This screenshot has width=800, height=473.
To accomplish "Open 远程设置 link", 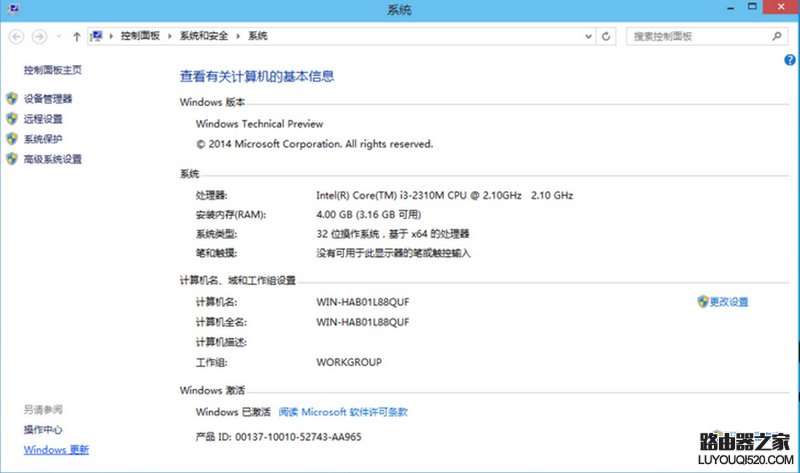I will point(43,119).
